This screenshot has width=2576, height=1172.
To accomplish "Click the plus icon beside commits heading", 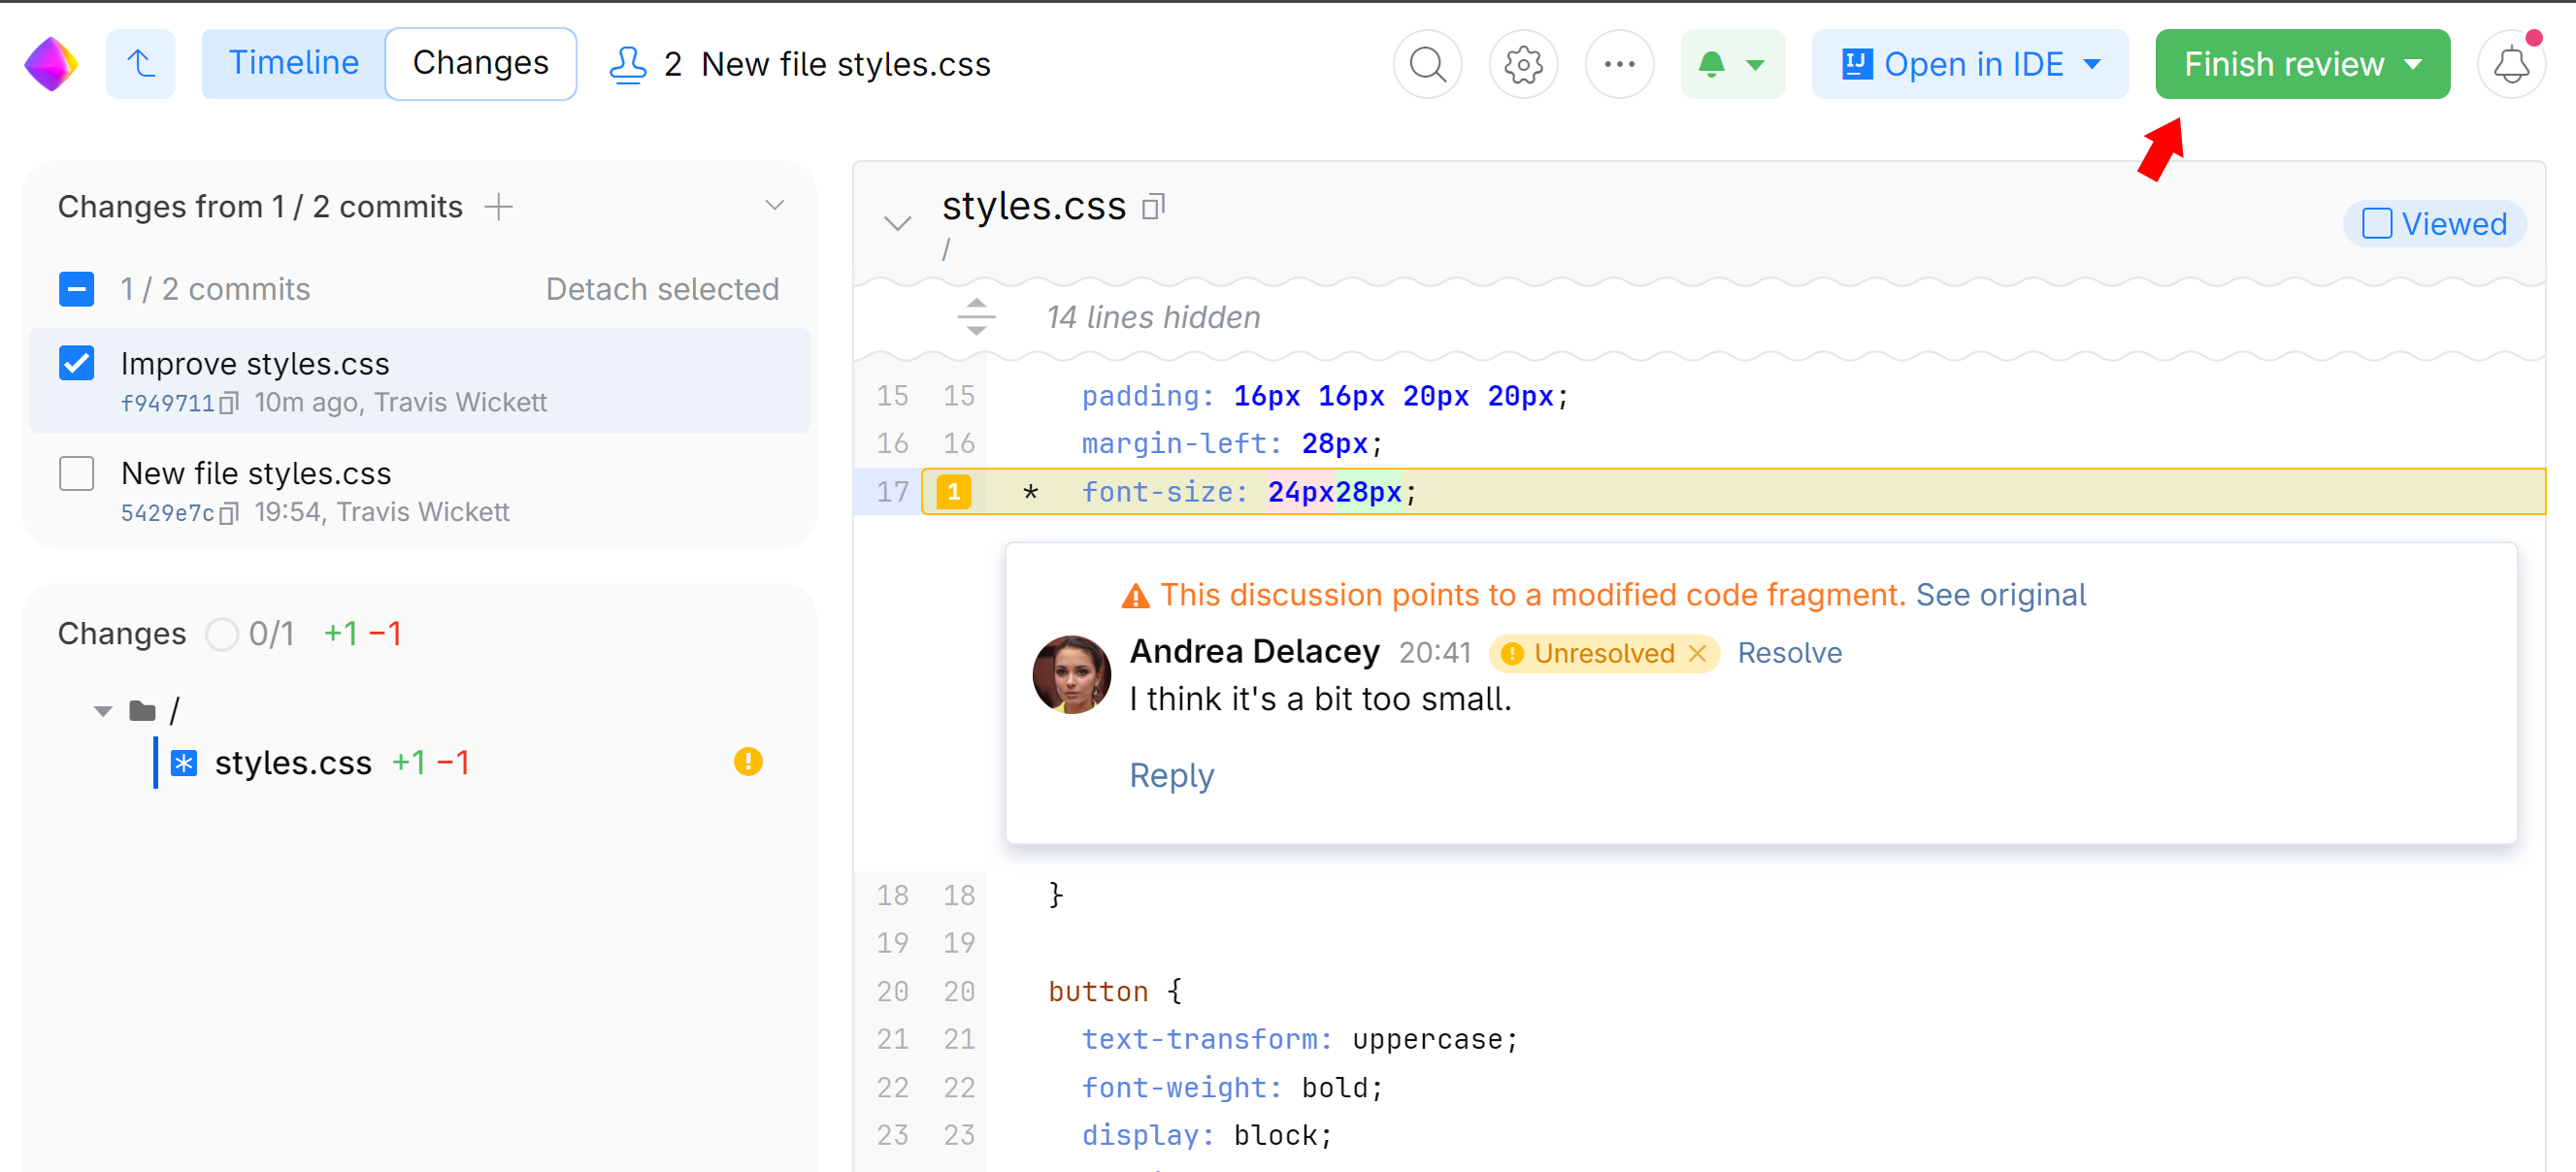I will coord(498,207).
